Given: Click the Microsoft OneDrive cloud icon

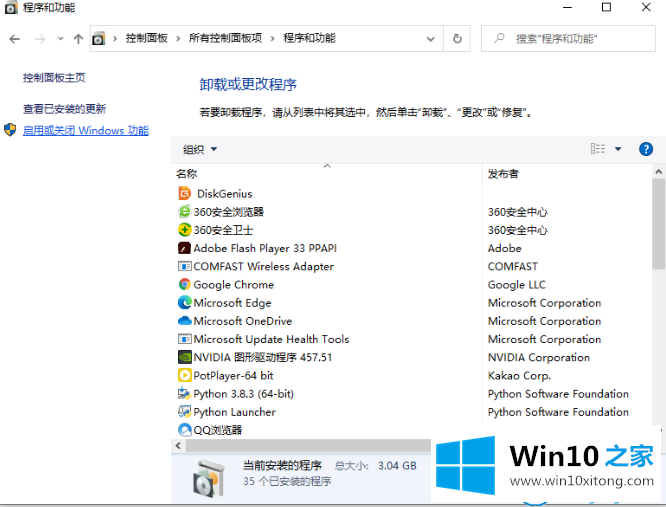Looking at the screenshot, I should [x=184, y=321].
